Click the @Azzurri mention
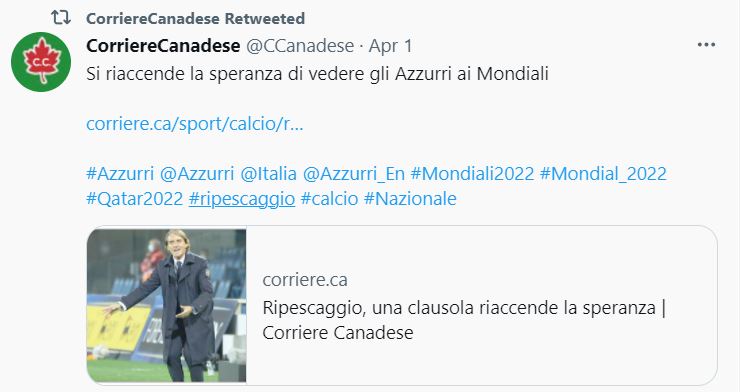 [197, 174]
